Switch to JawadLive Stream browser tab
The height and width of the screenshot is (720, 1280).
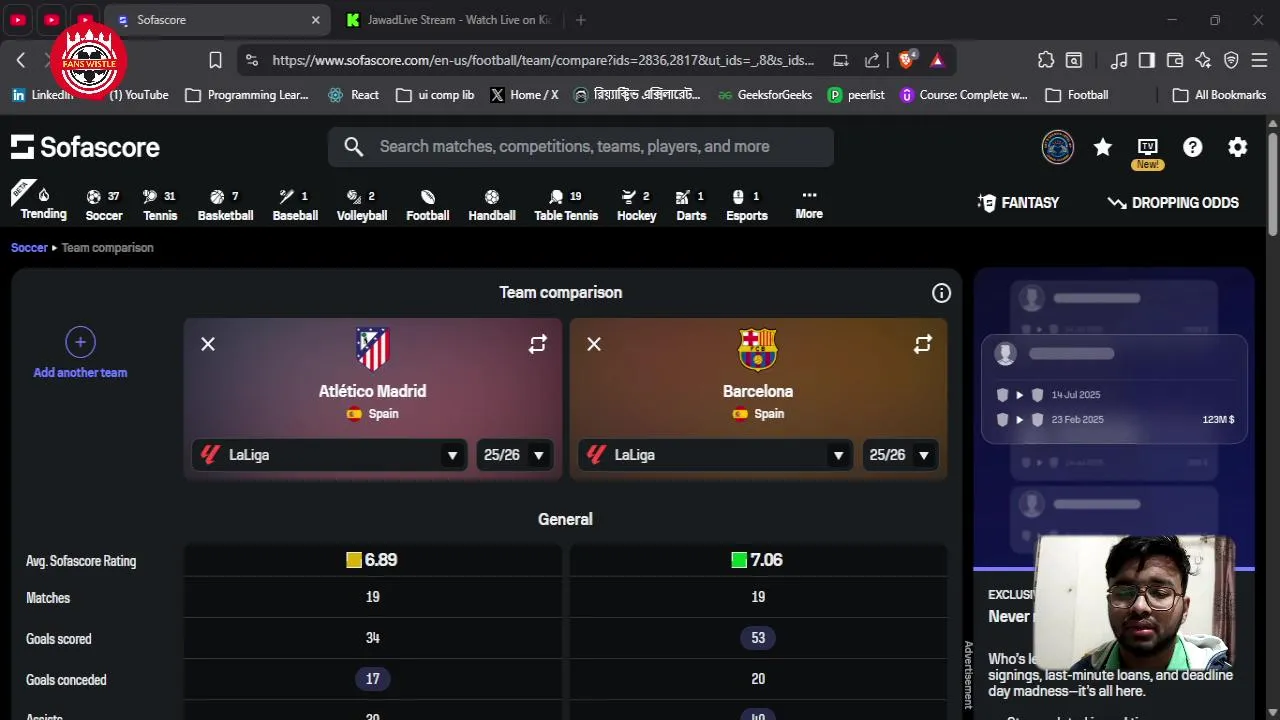449,20
